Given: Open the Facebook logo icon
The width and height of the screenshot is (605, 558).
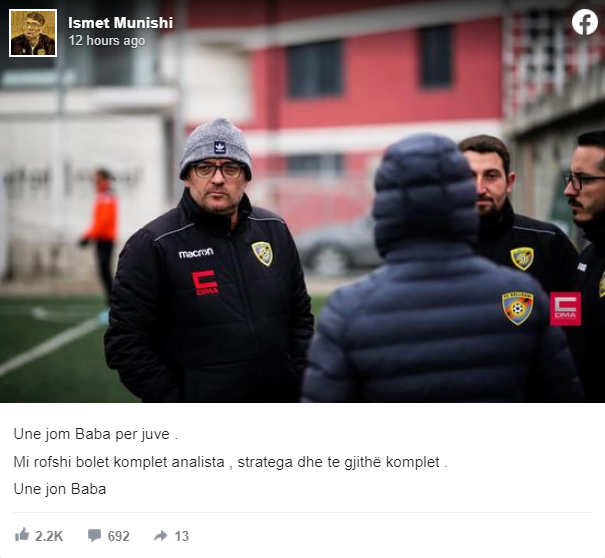Looking at the screenshot, I should pyautogui.click(x=585, y=22).
